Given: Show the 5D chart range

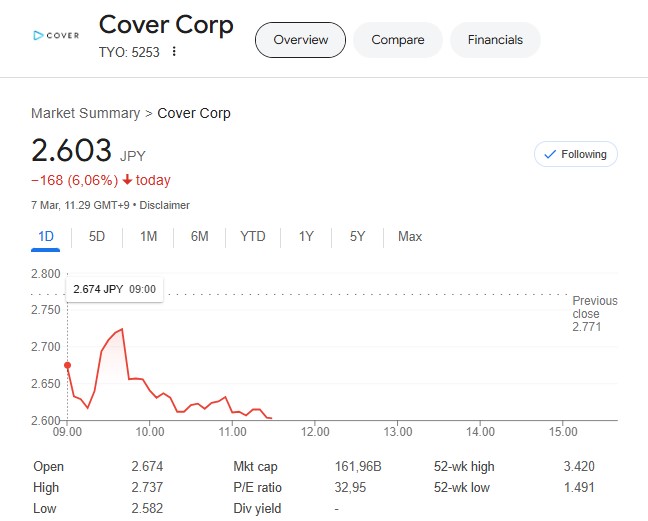Looking at the screenshot, I should pyautogui.click(x=97, y=237).
